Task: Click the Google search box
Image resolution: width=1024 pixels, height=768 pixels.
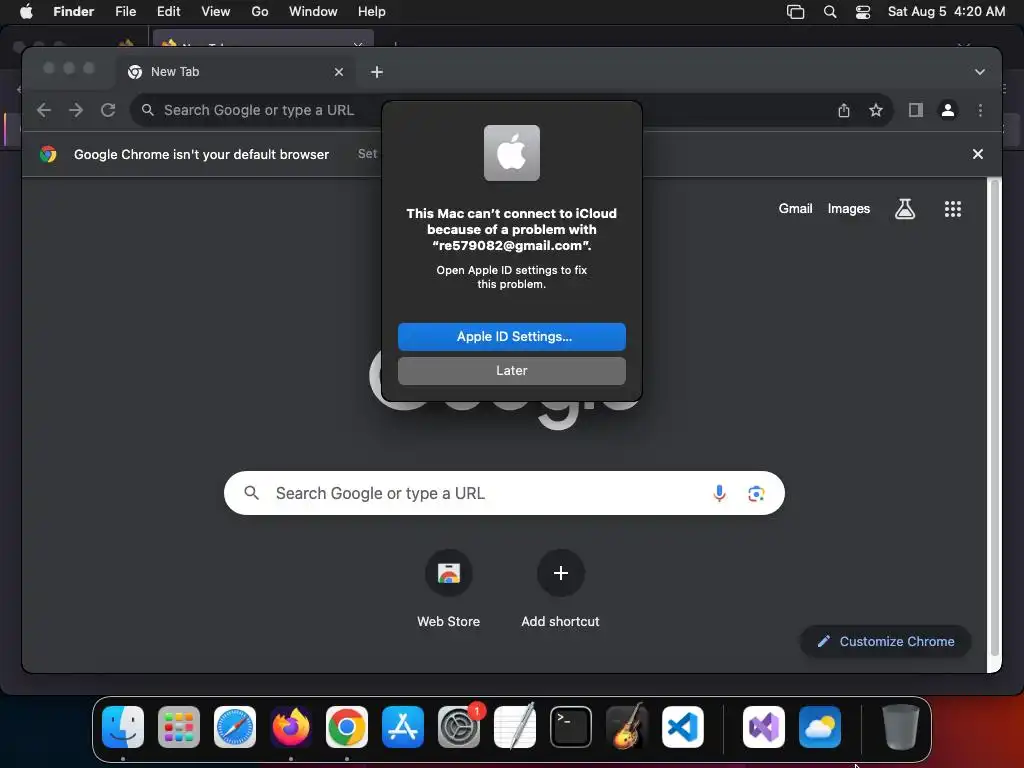Action: [504, 493]
